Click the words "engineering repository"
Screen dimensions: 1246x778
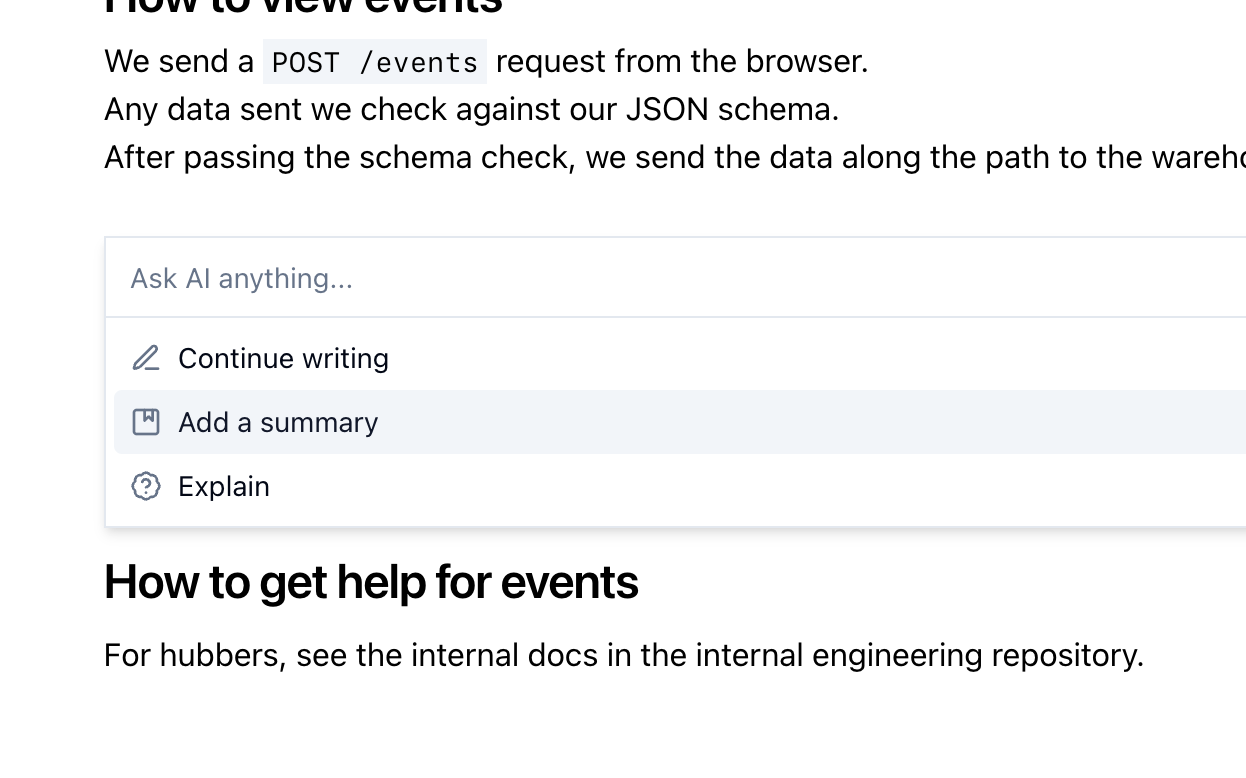[x=975, y=655]
